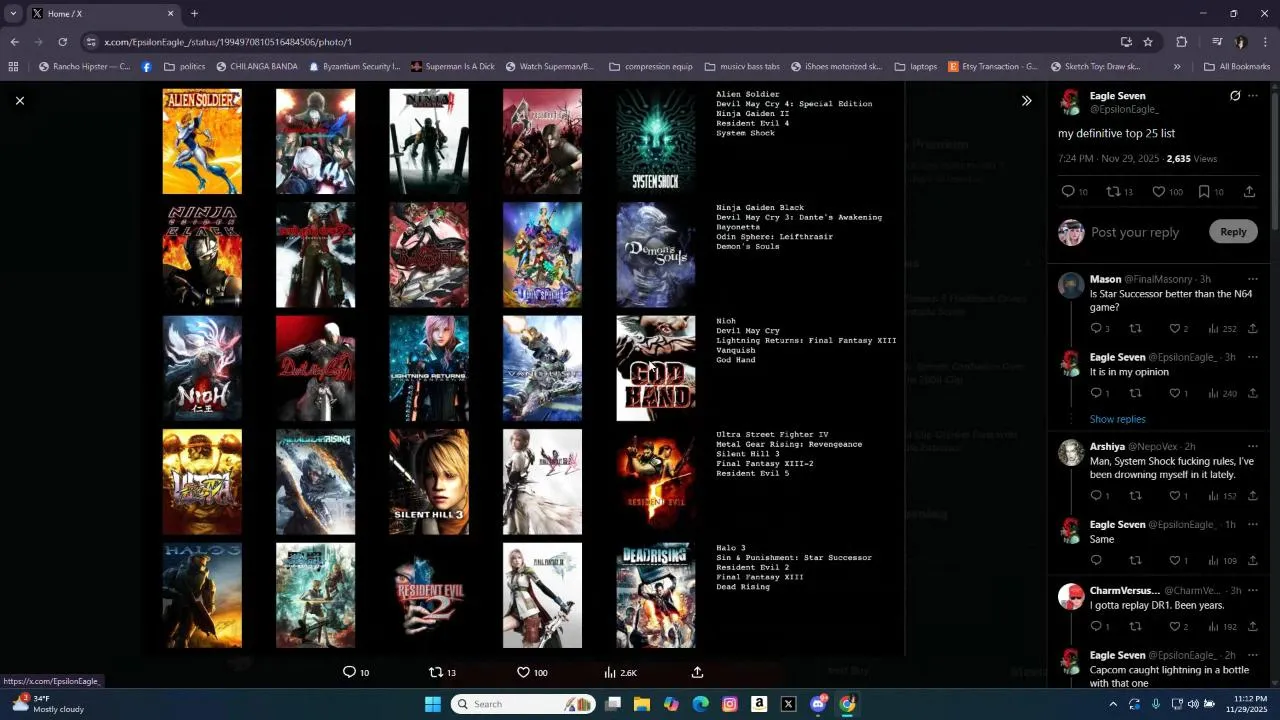Collapse the reply sidebar with the double-chevron icon

pyautogui.click(x=1026, y=101)
